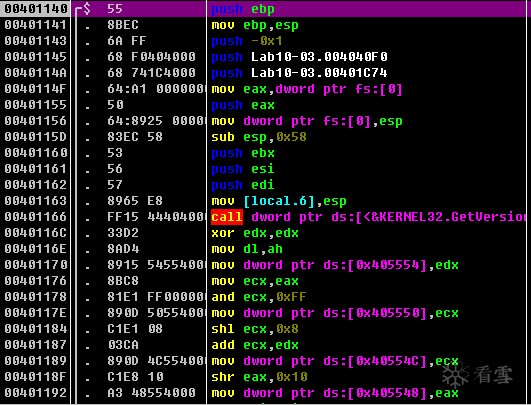The width and height of the screenshot is (531, 405).
Task: Click hex bytes '33D2'
Action: [x=123, y=233]
